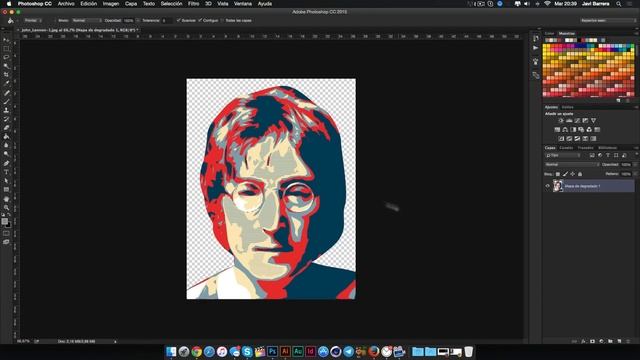Select the Eyedropper tool
Screen dimensions: 640x360
[6, 83]
